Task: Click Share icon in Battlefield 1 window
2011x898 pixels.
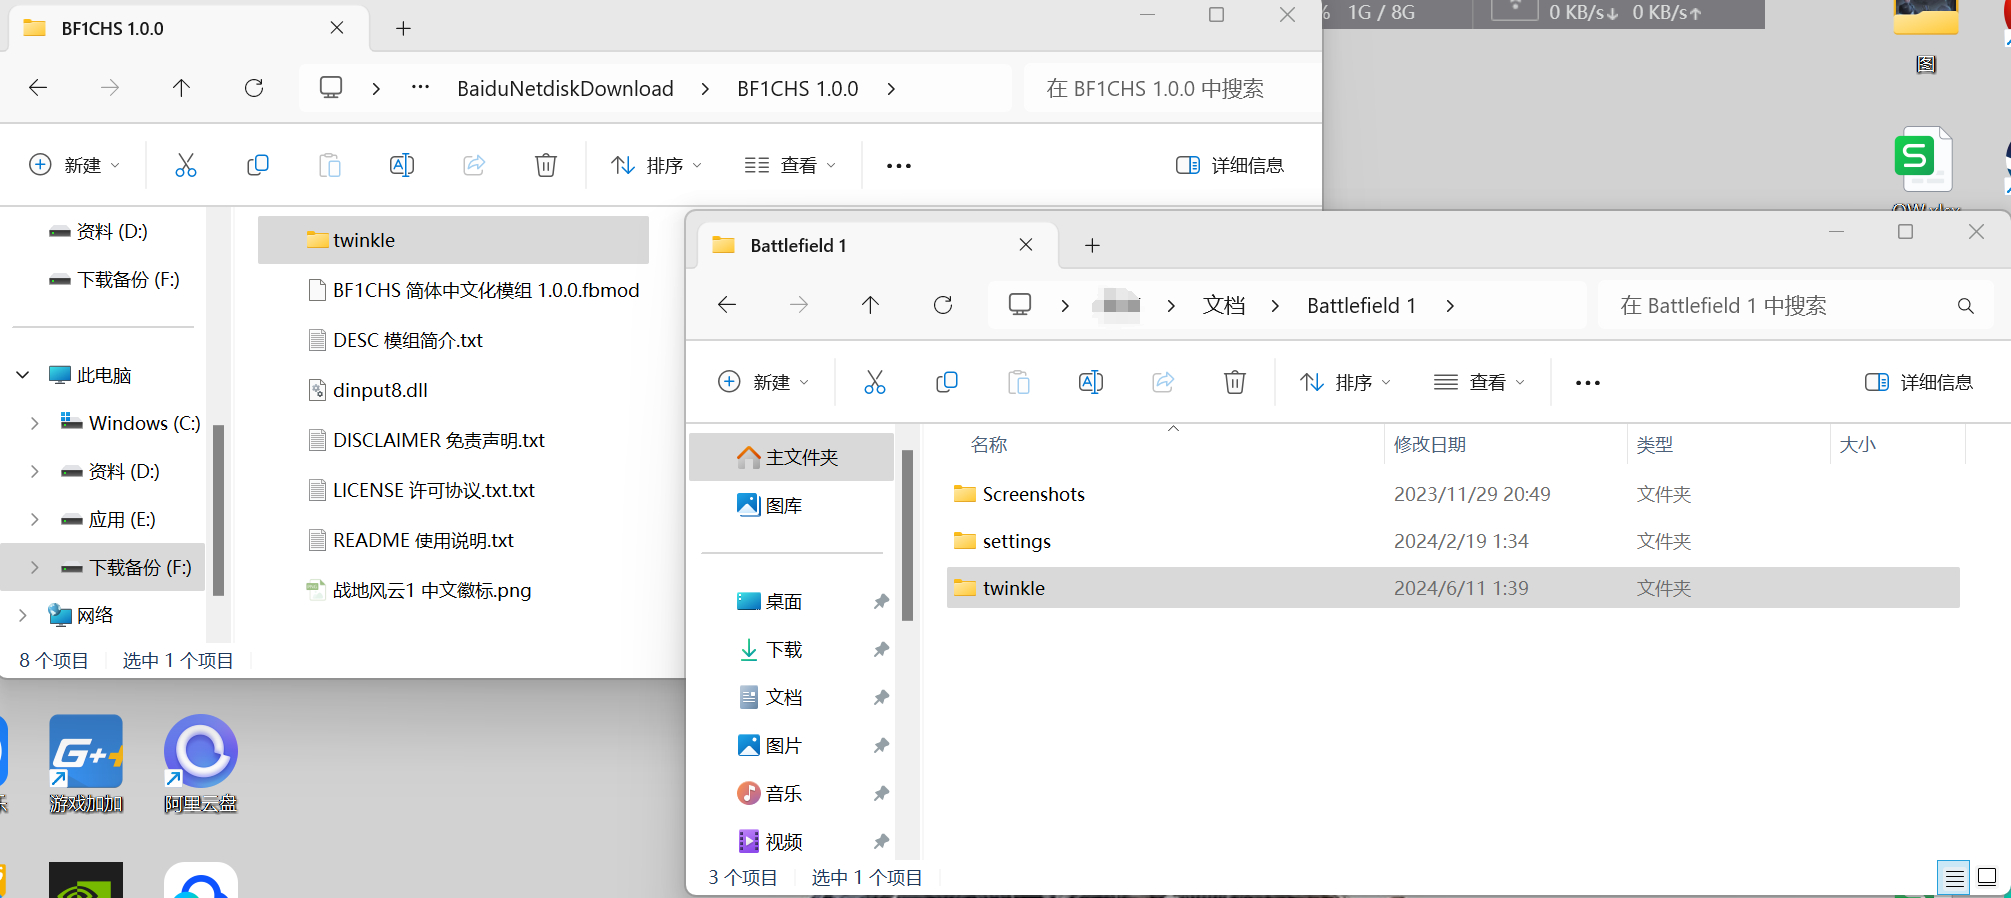Action: (x=1163, y=382)
